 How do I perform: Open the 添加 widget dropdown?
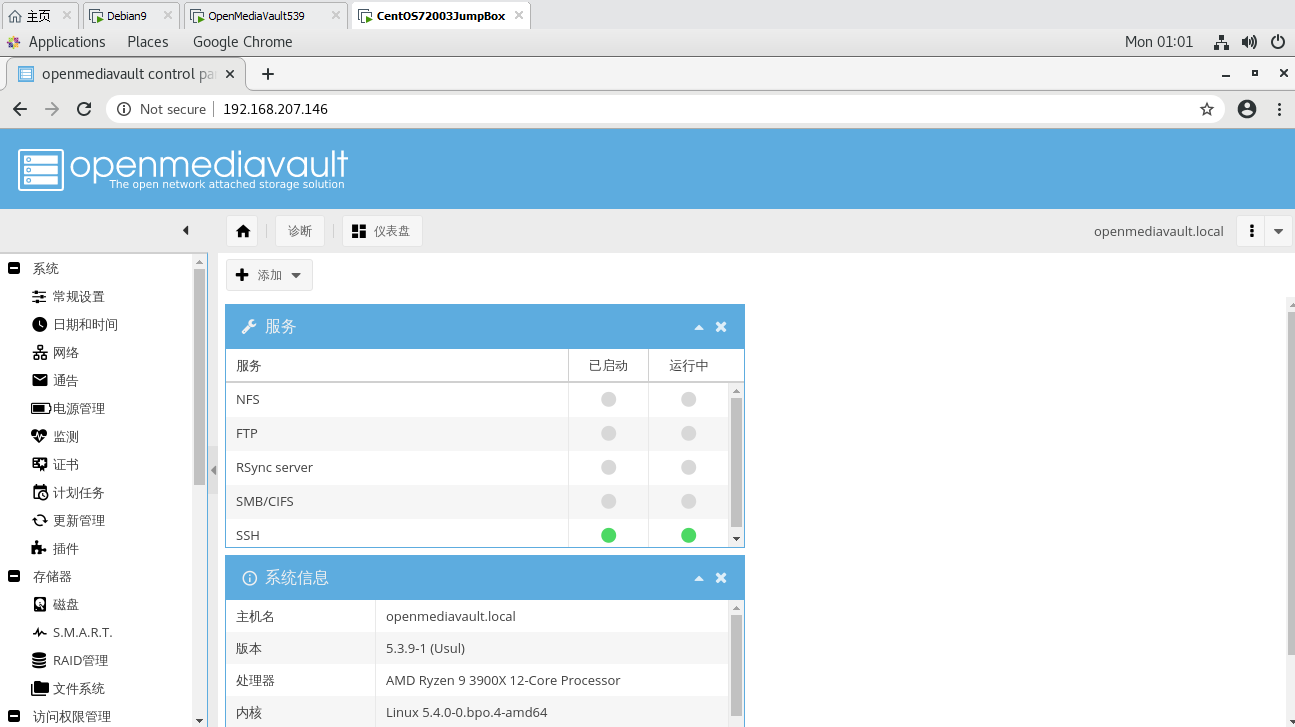tap(268, 274)
